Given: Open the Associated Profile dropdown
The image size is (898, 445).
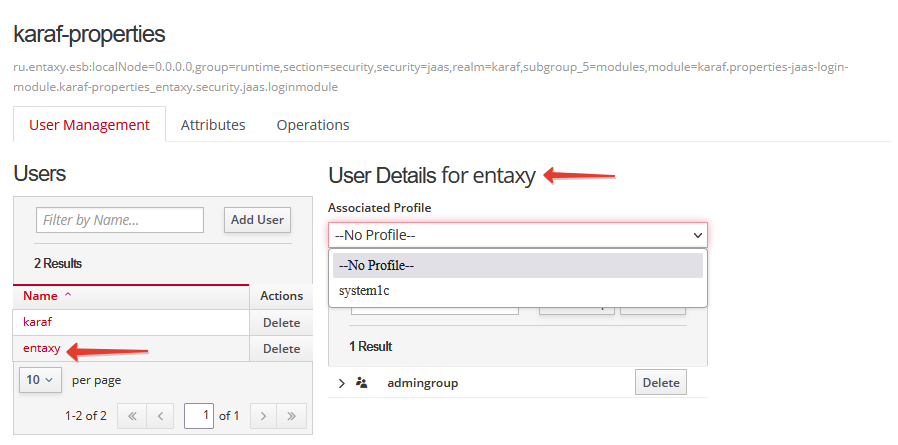Looking at the screenshot, I should point(517,235).
